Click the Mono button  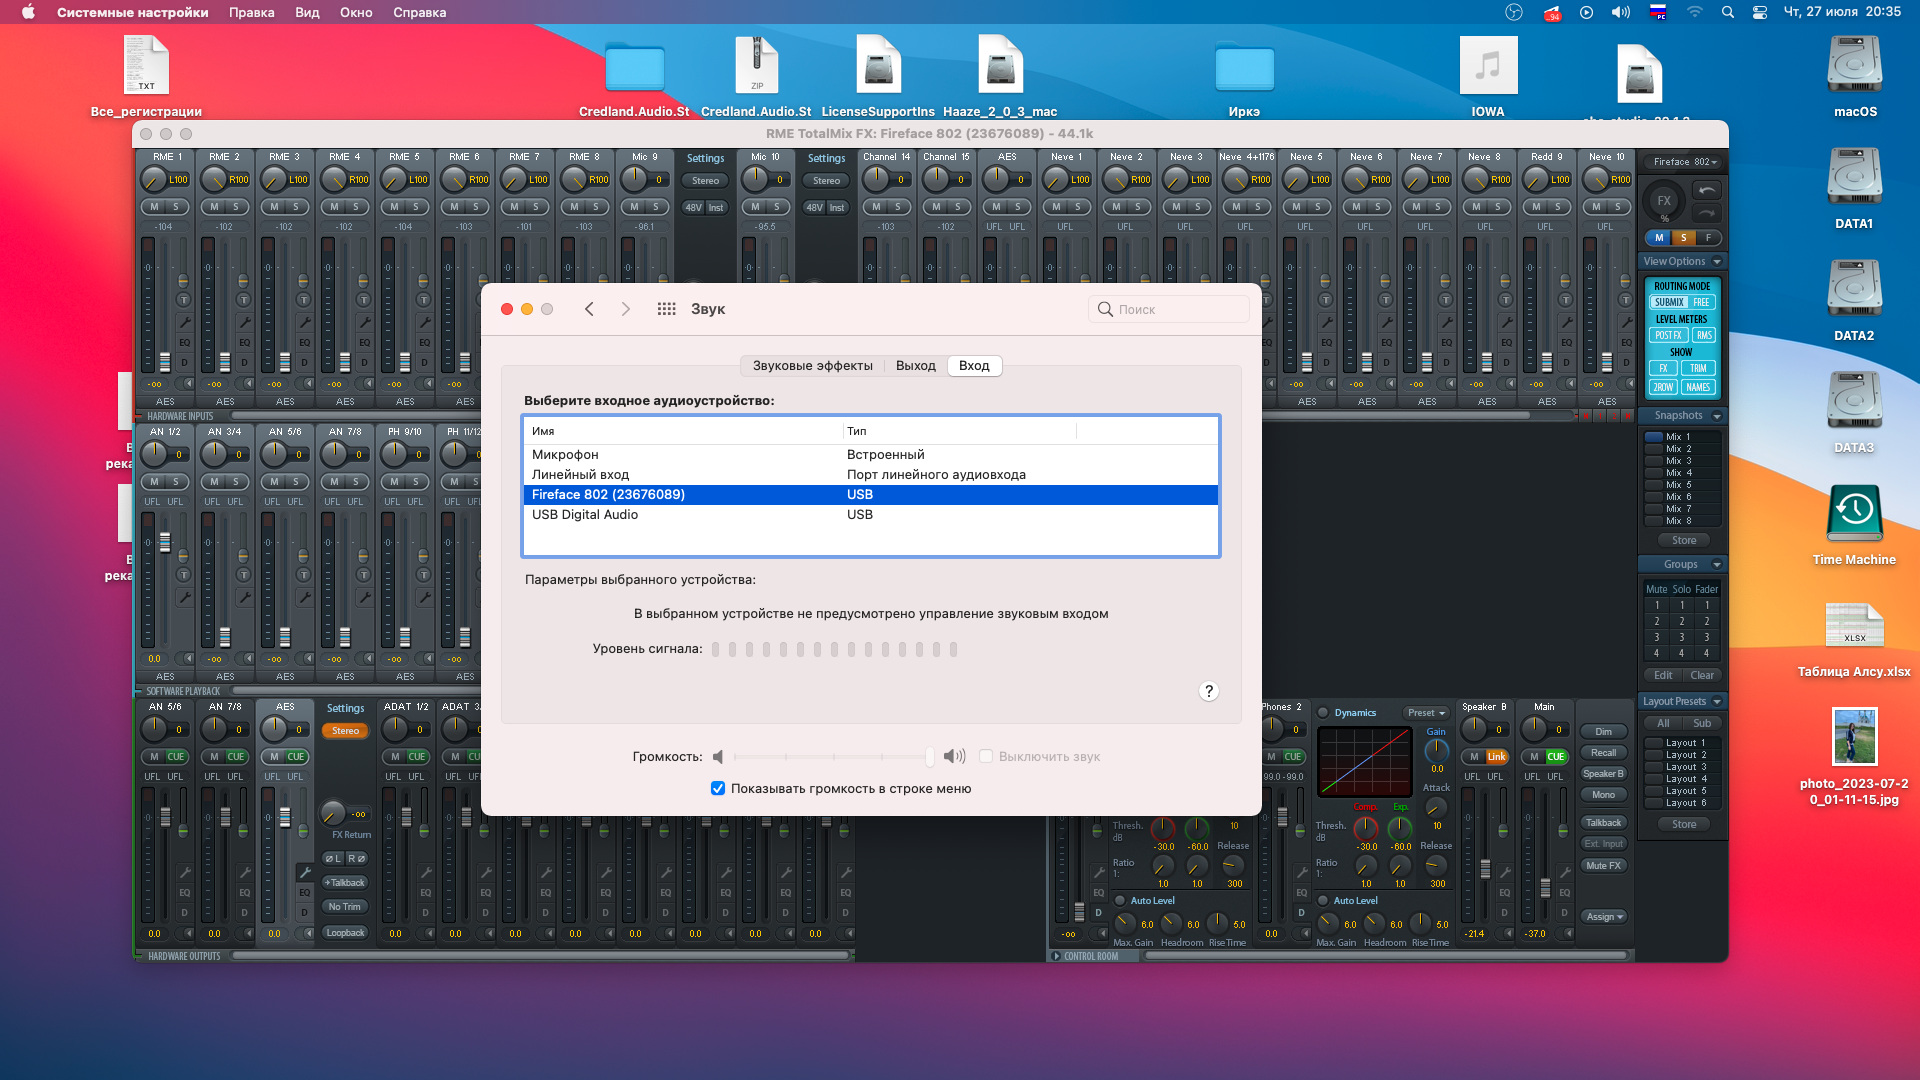[x=1604, y=795]
